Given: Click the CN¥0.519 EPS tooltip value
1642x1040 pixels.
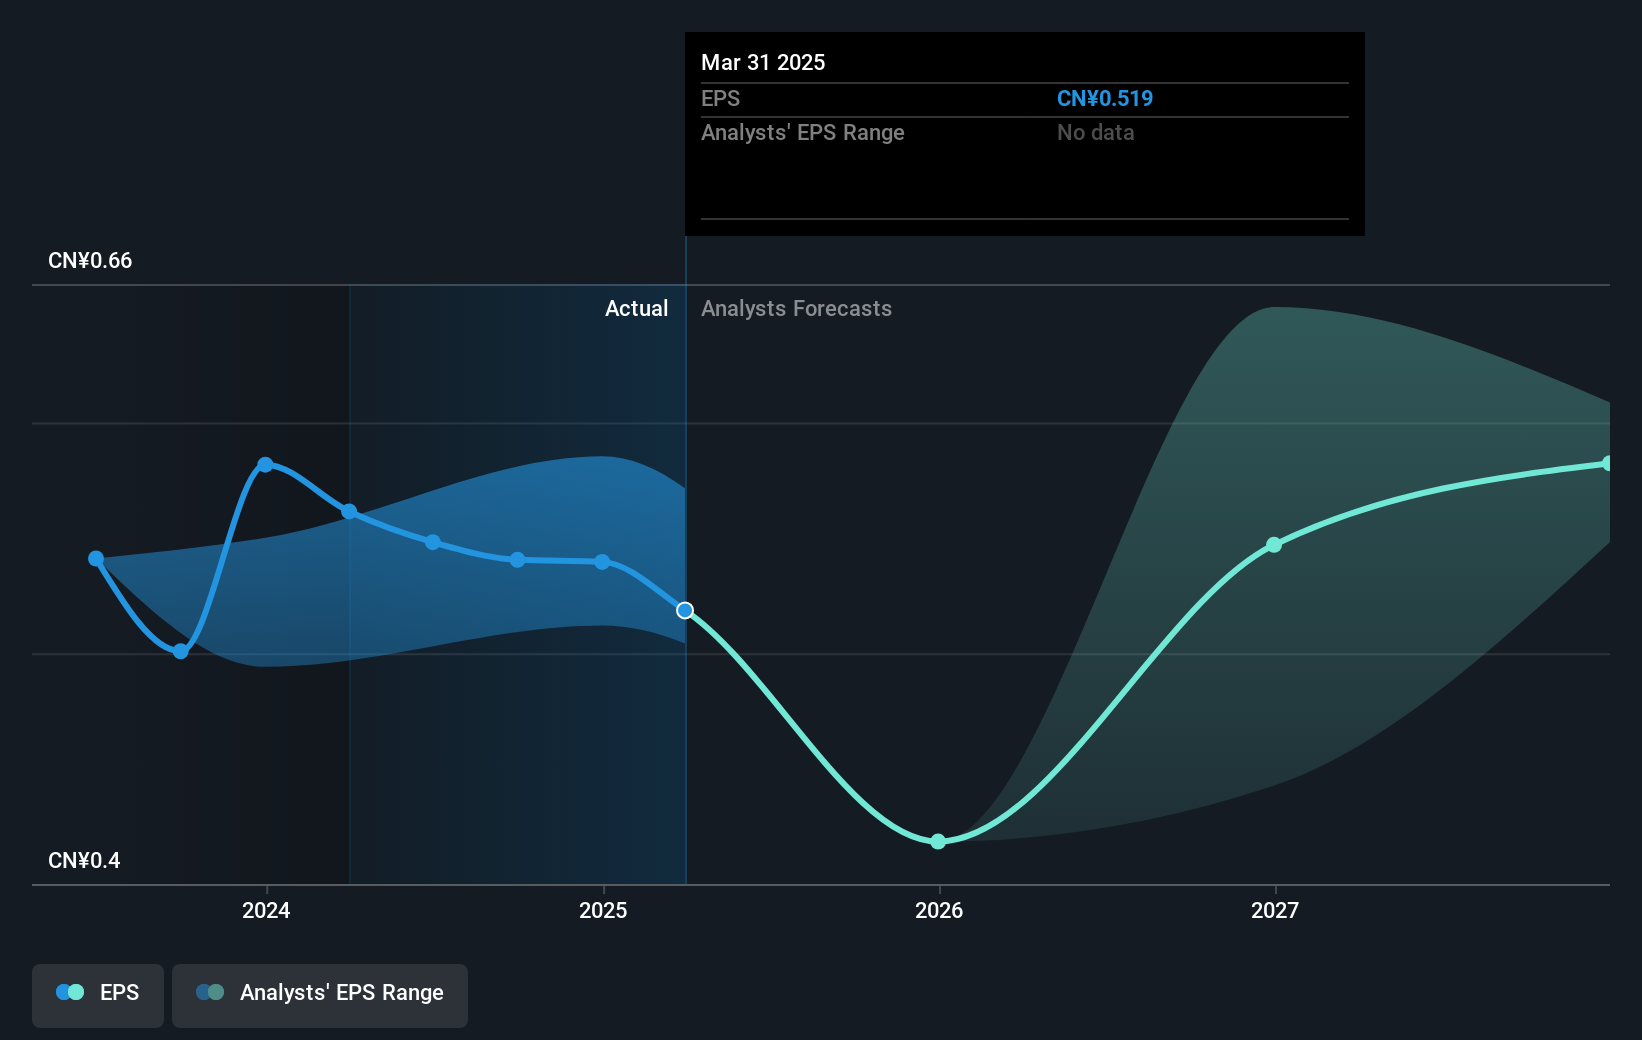Looking at the screenshot, I should 1105,98.
